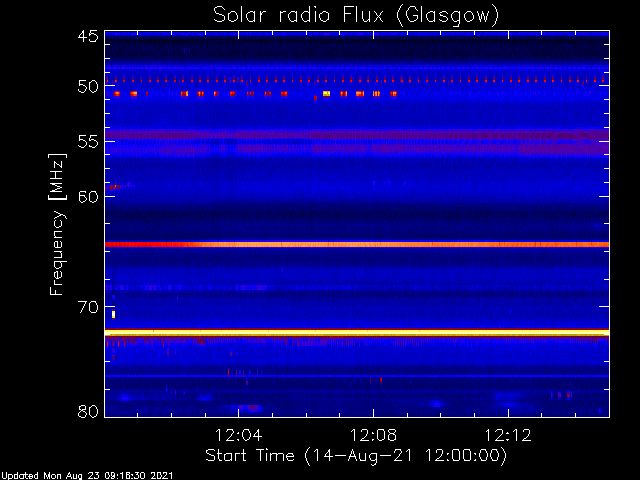Click the 12:08 time axis label

click(x=373, y=435)
